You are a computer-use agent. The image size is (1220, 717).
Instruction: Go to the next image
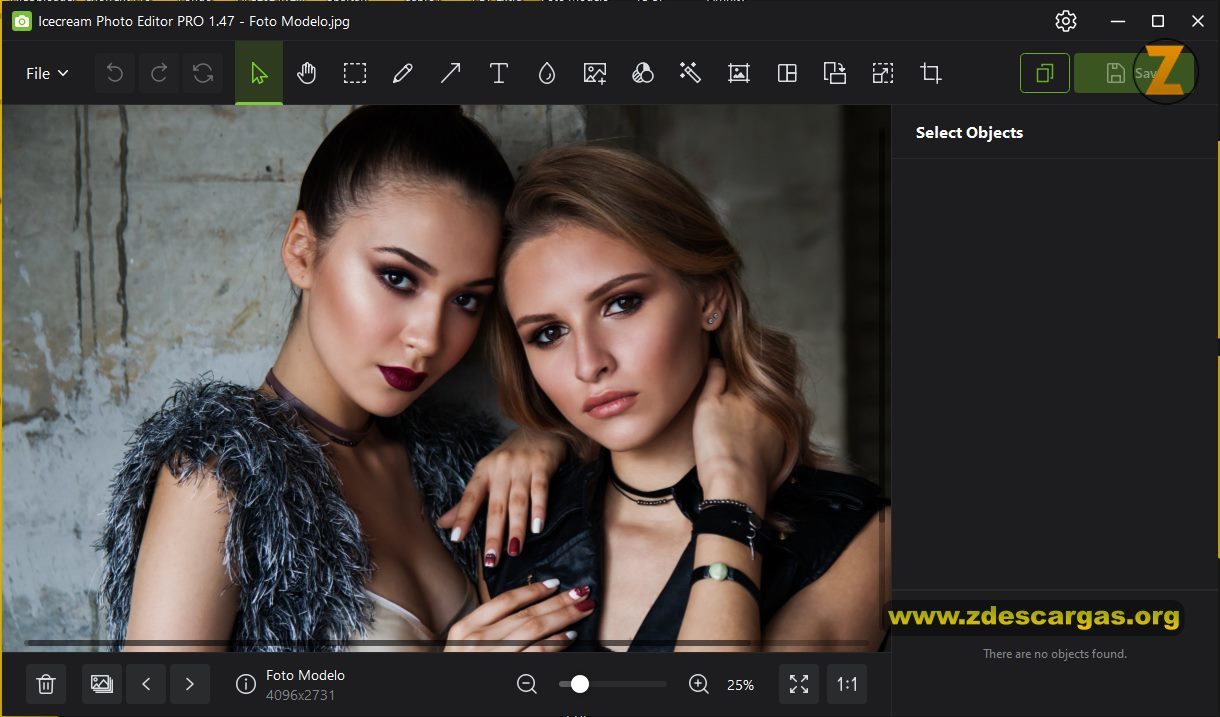[x=190, y=684]
